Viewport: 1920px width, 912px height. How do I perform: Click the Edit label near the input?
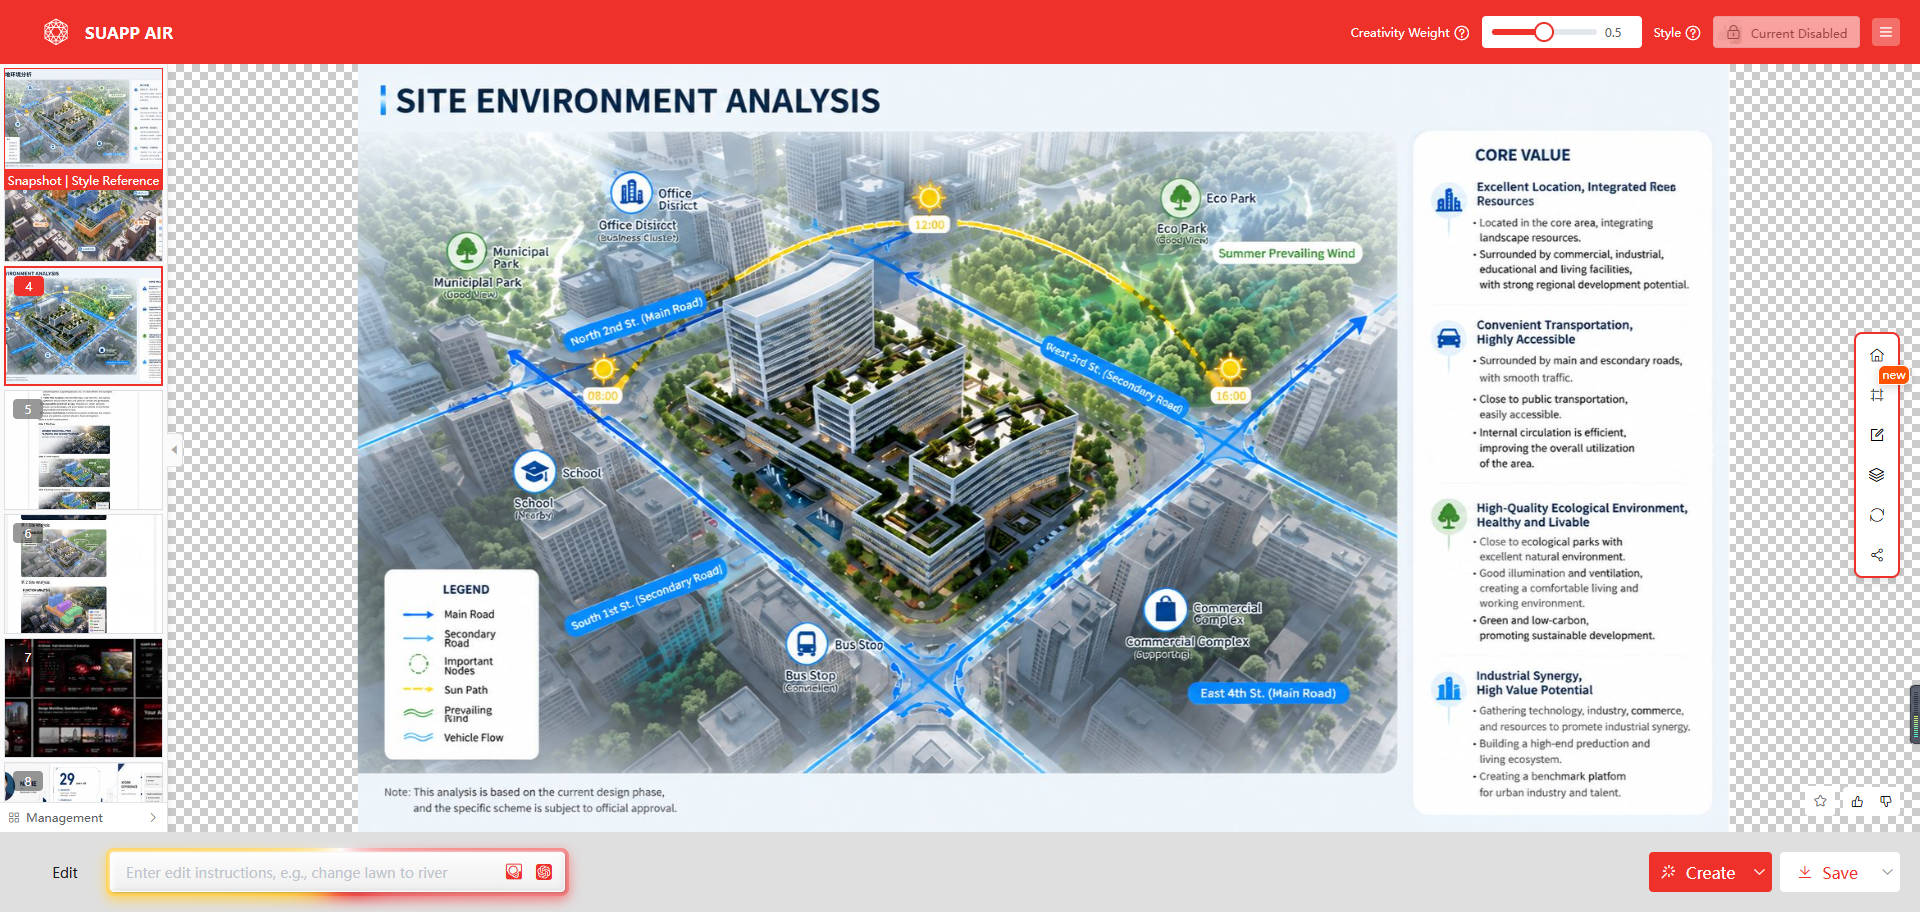pos(65,872)
